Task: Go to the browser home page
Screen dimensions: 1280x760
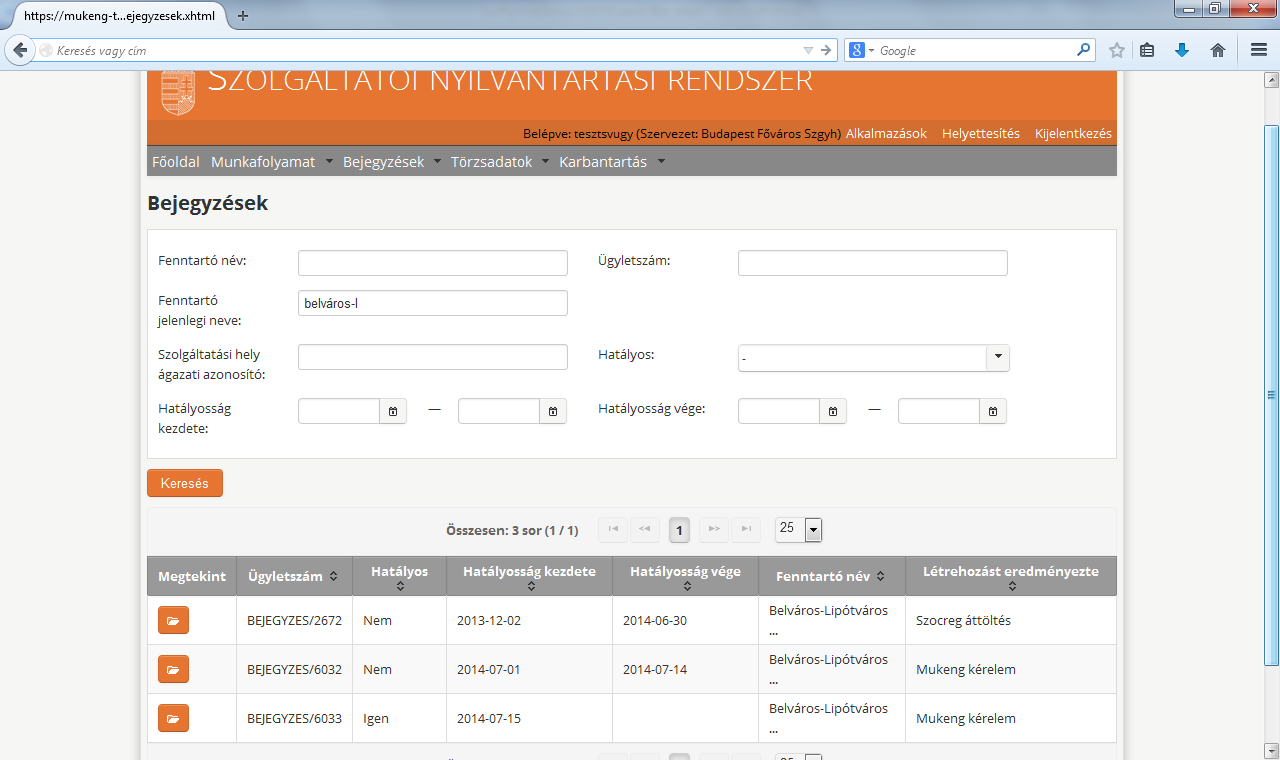Action: click(1218, 50)
